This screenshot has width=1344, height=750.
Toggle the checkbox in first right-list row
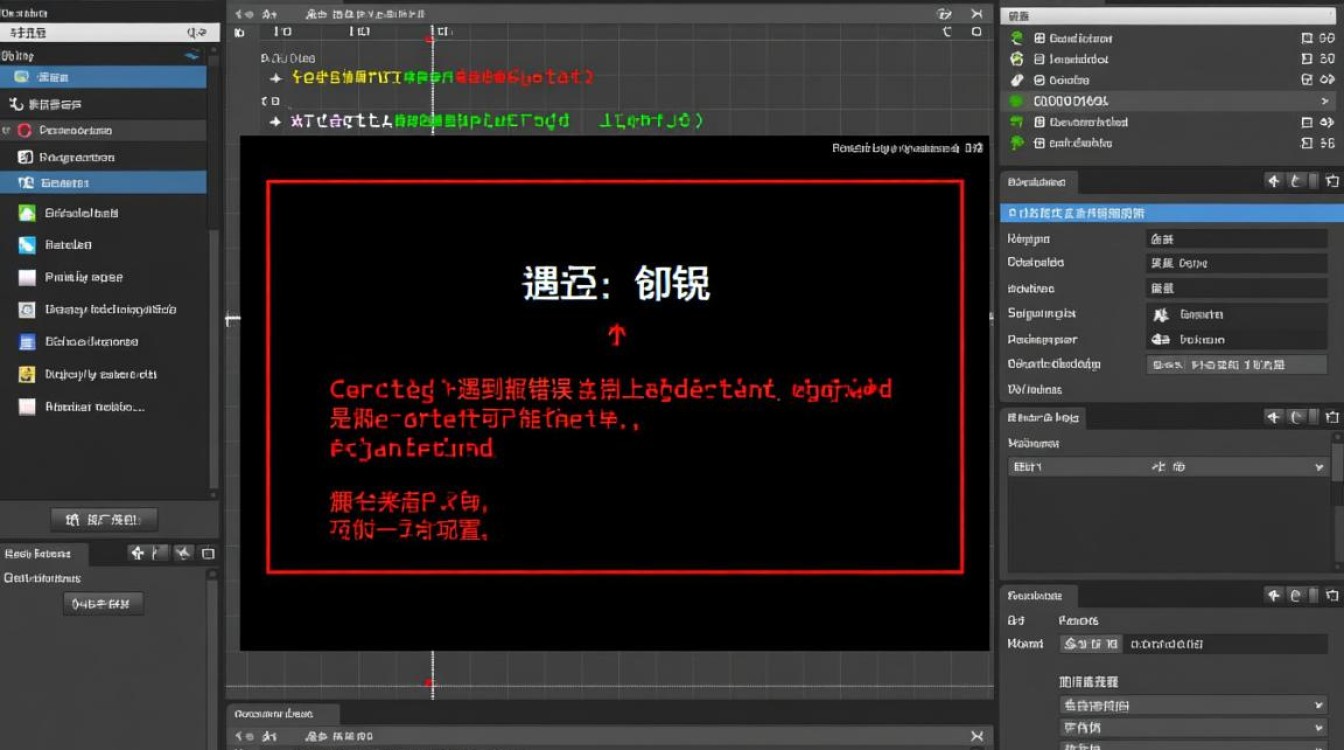[x=1306, y=38]
